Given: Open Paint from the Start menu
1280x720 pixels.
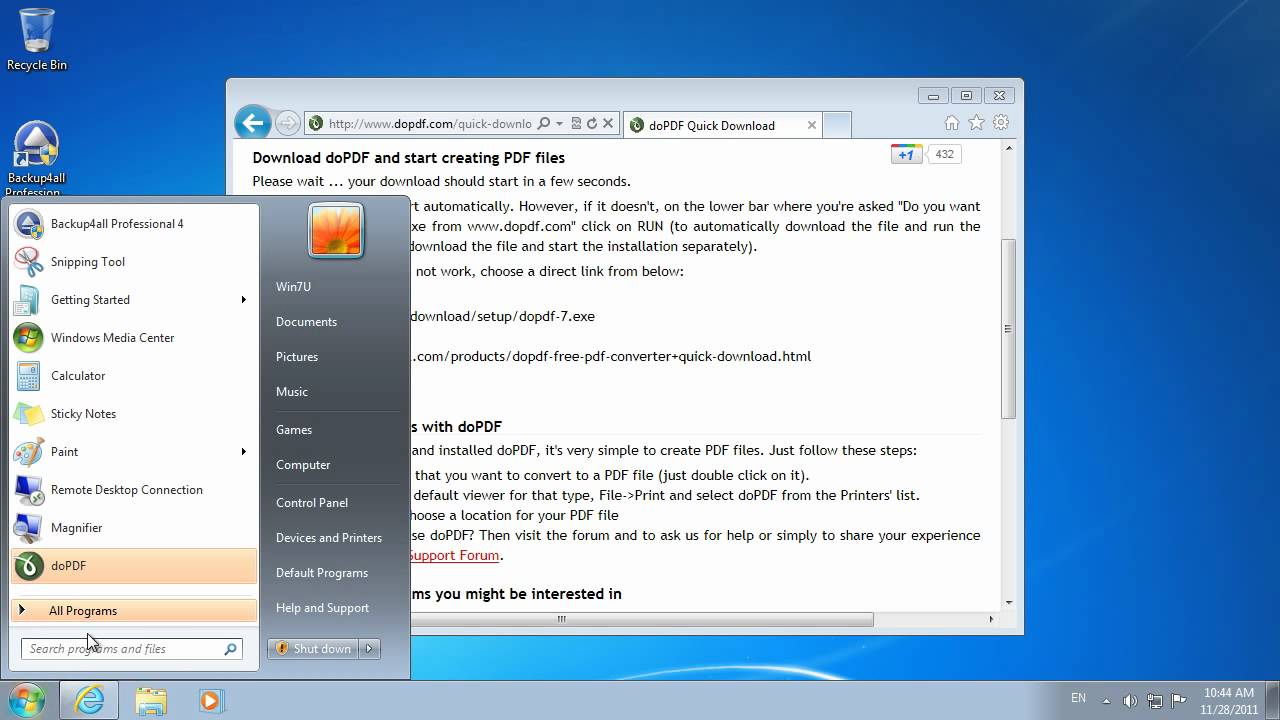Looking at the screenshot, I should tap(134, 452).
